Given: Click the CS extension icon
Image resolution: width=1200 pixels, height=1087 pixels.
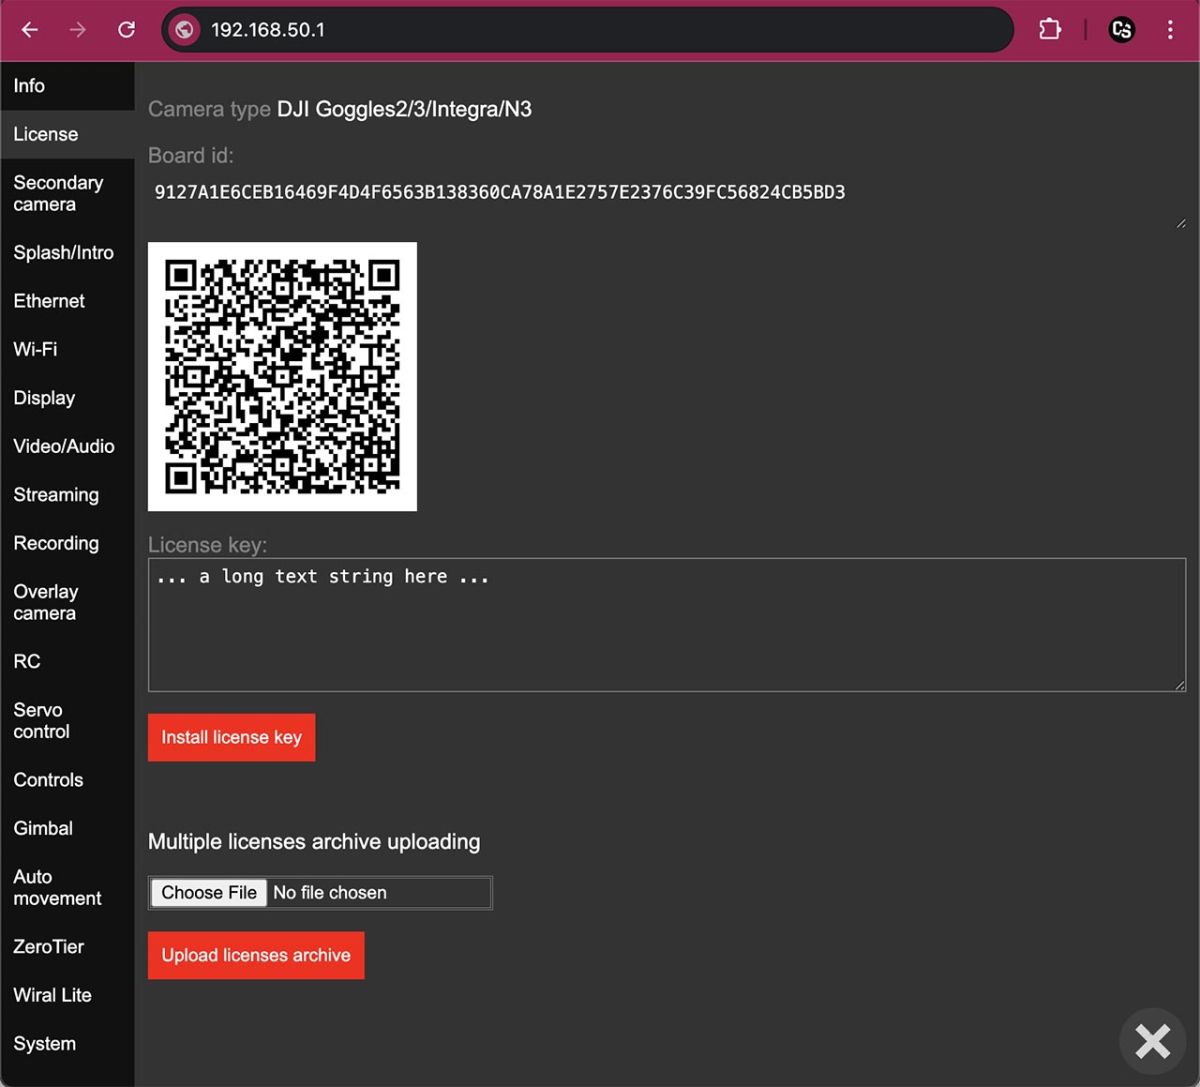Looking at the screenshot, I should click(1121, 29).
